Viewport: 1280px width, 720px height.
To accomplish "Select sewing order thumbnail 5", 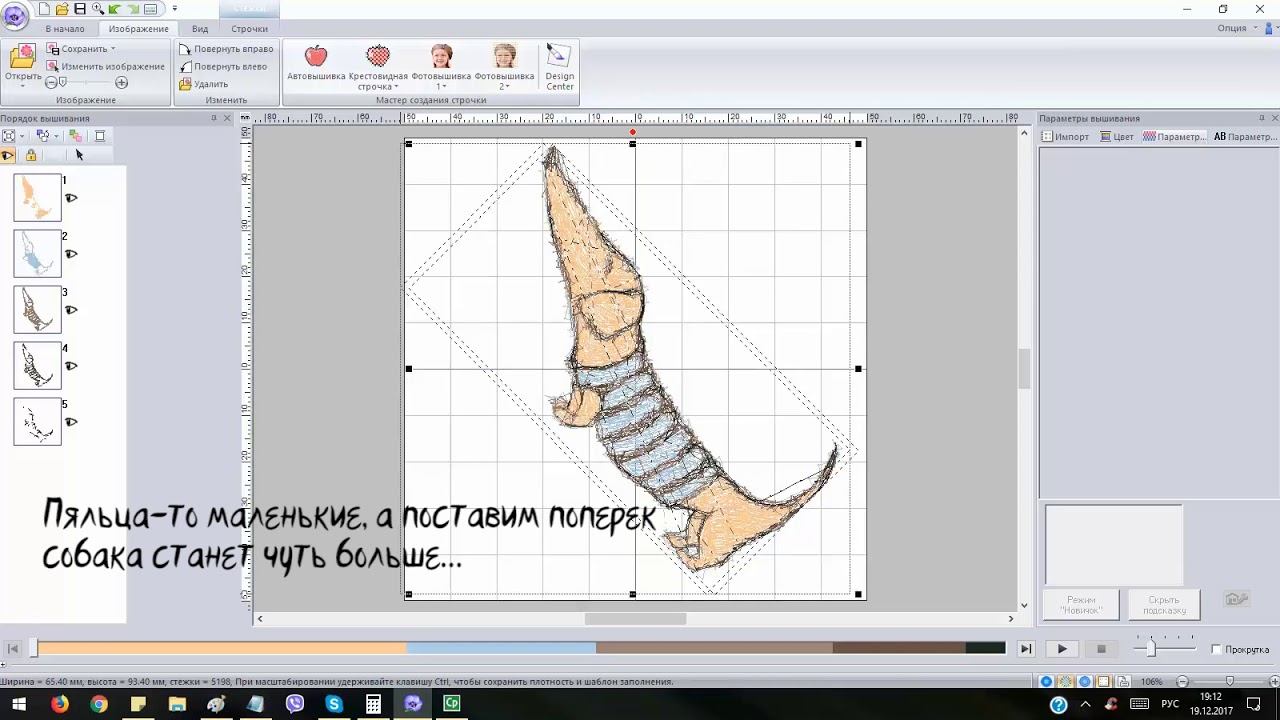I will [38, 422].
